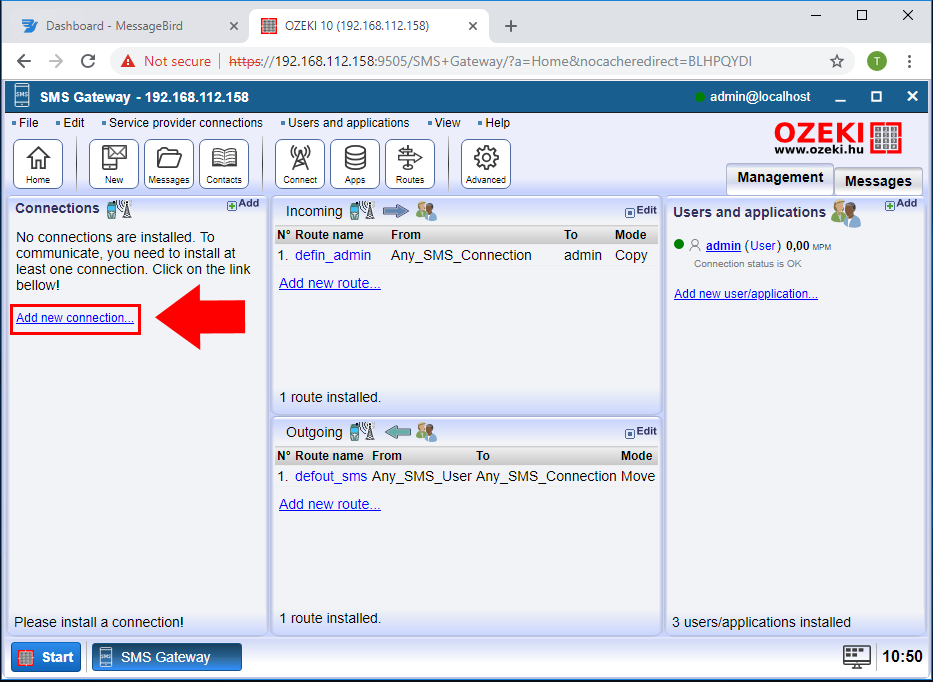The width and height of the screenshot is (933, 682).
Task: Click Add new route under Incoming
Action: point(330,283)
